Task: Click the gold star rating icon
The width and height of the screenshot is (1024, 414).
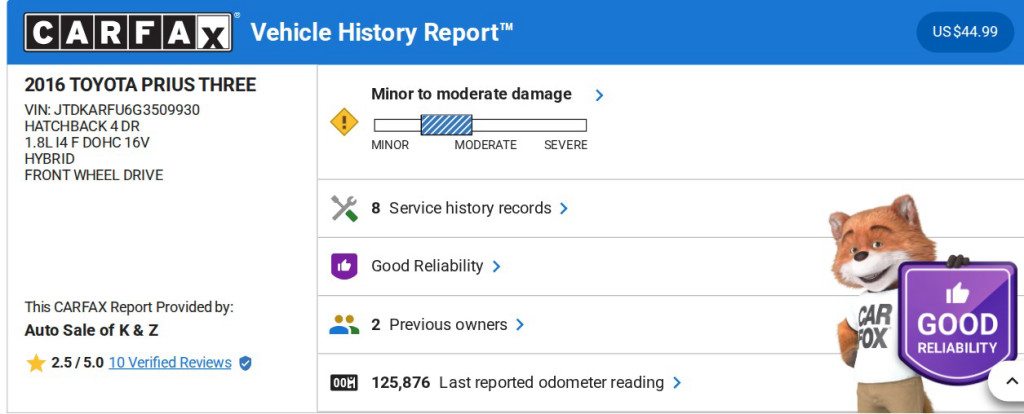Action: (36, 363)
